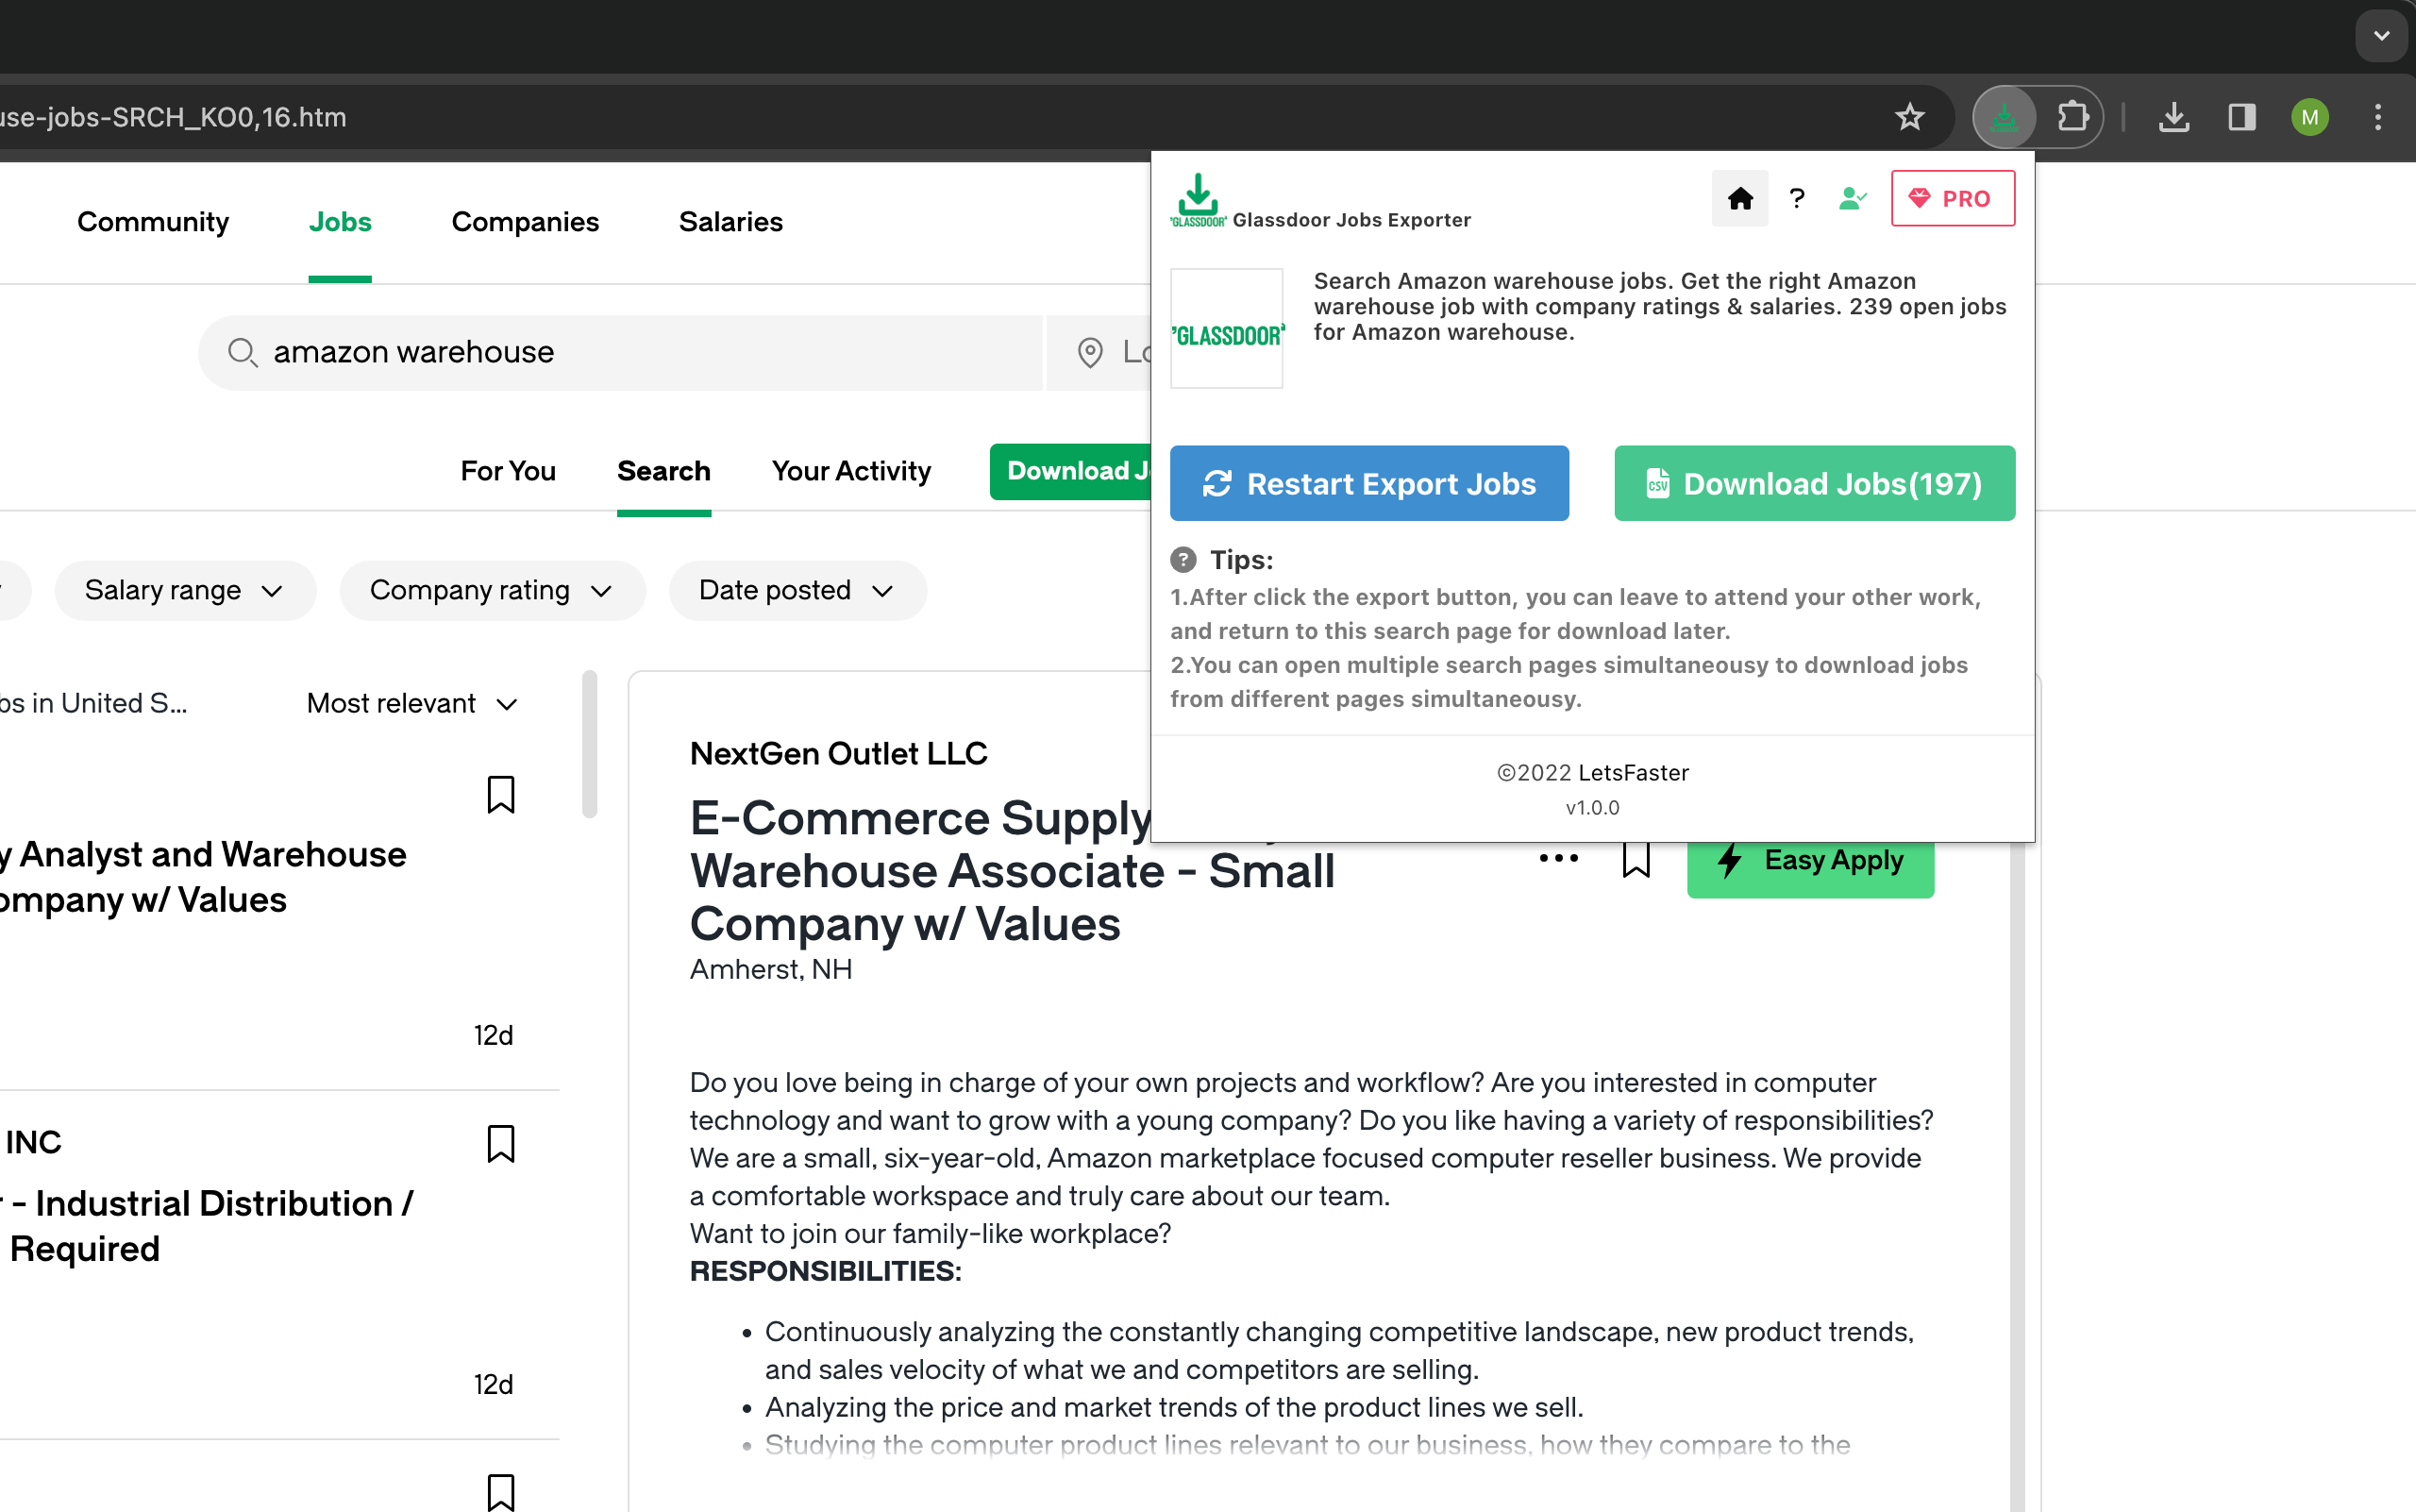
Task: Open the Chrome extensions puzzle icon
Action: point(2073,117)
